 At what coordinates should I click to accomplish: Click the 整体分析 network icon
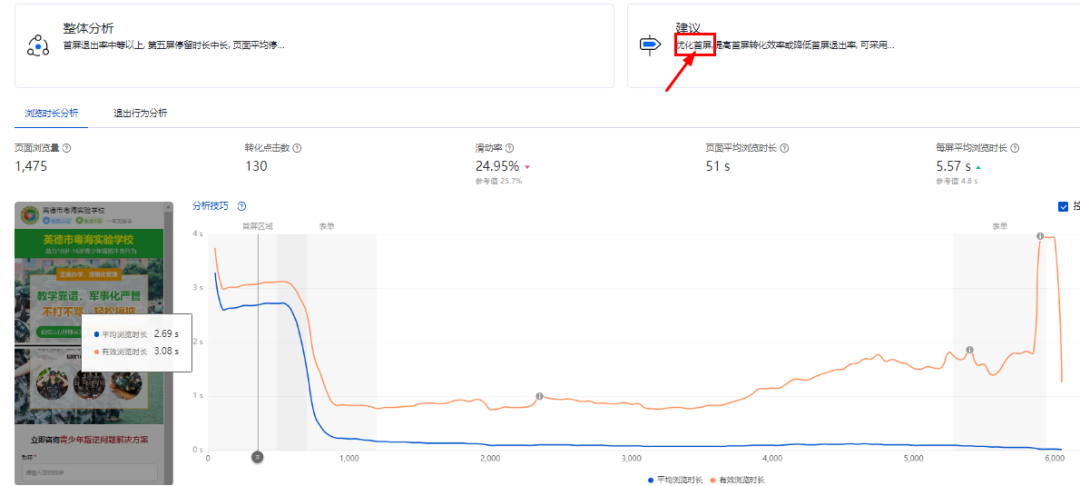pos(37,45)
